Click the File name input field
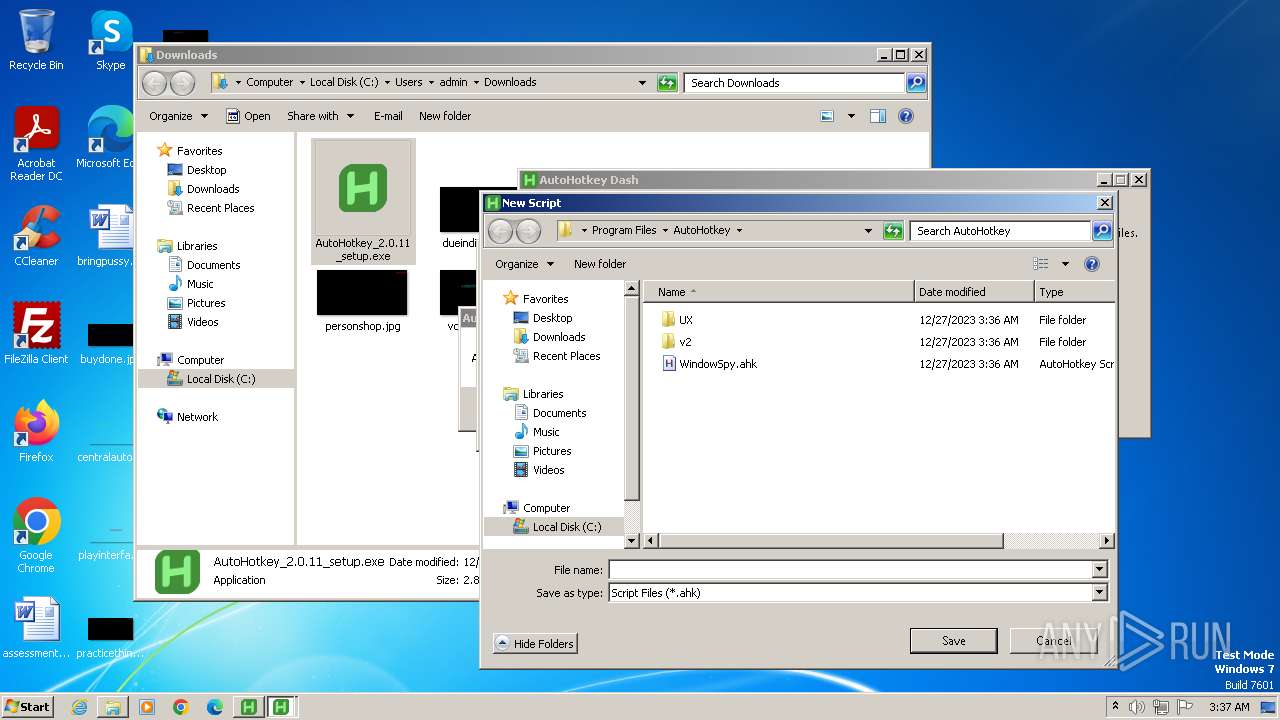This screenshot has height=720, width=1280. coord(849,569)
